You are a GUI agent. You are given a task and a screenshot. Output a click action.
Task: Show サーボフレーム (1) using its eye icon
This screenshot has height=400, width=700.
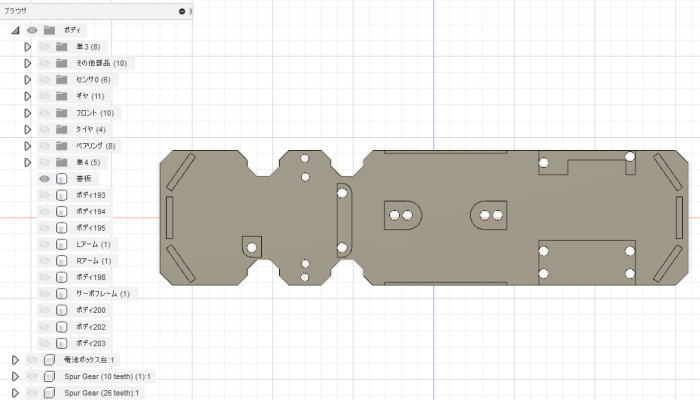[x=45, y=294]
